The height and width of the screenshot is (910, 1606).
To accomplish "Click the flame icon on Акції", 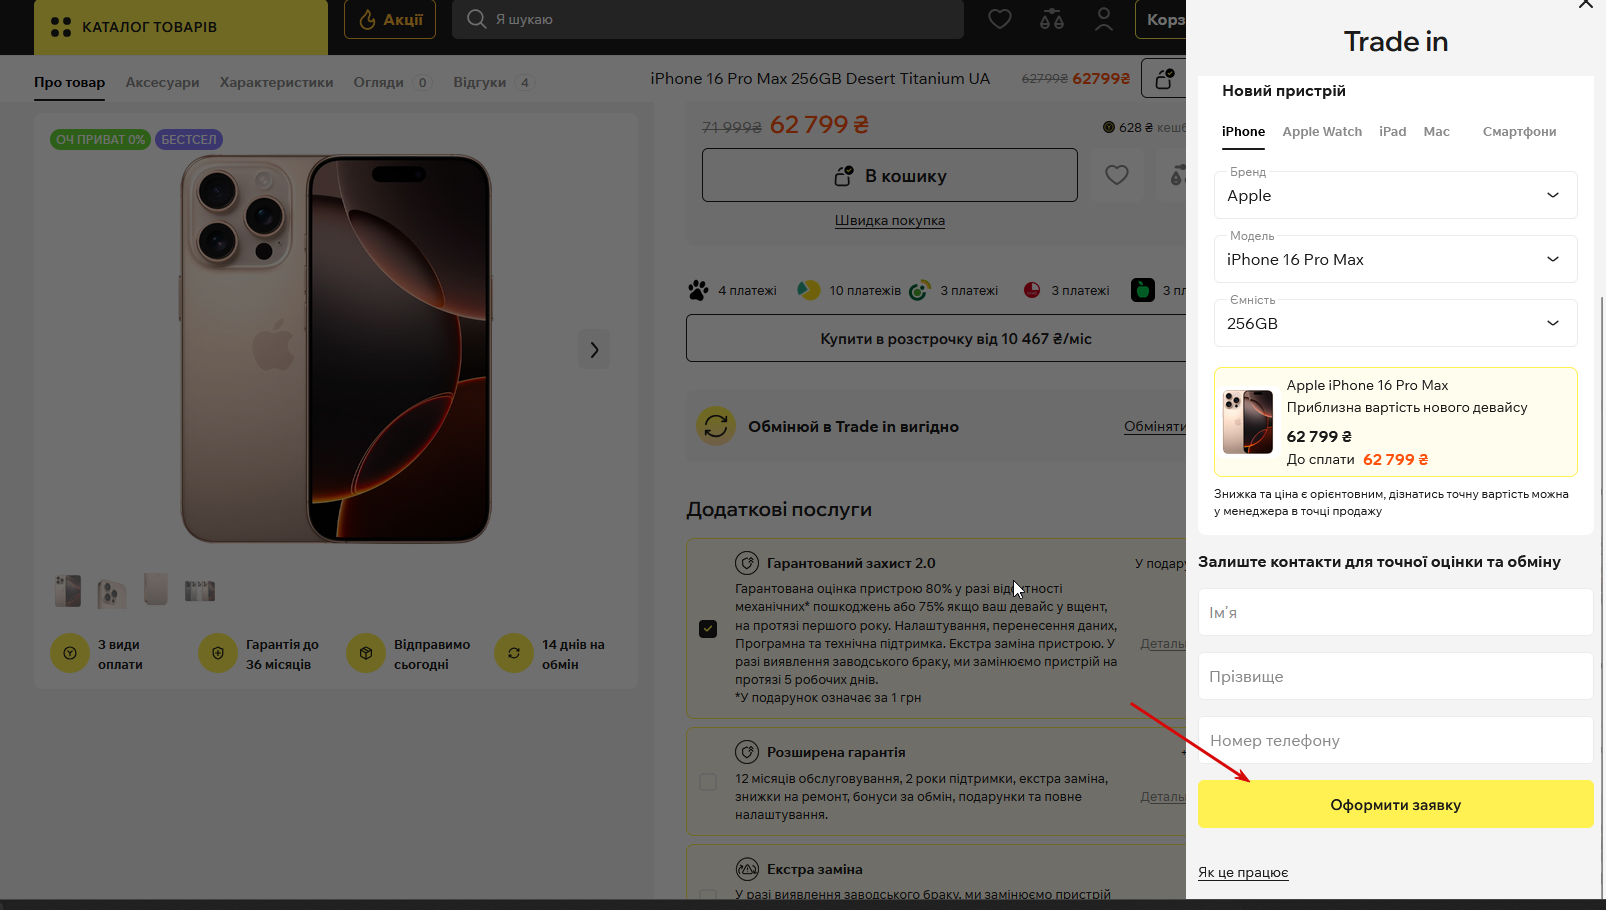I will (x=368, y=19).
